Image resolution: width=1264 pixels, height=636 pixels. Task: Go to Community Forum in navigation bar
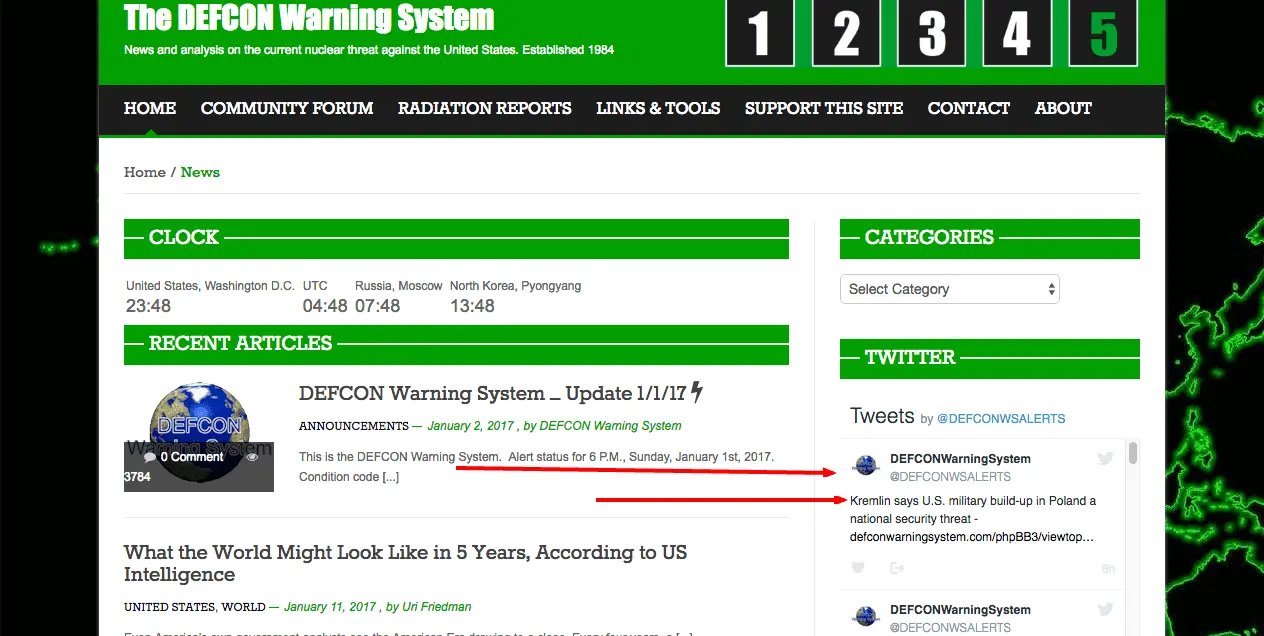click(287, 108)
